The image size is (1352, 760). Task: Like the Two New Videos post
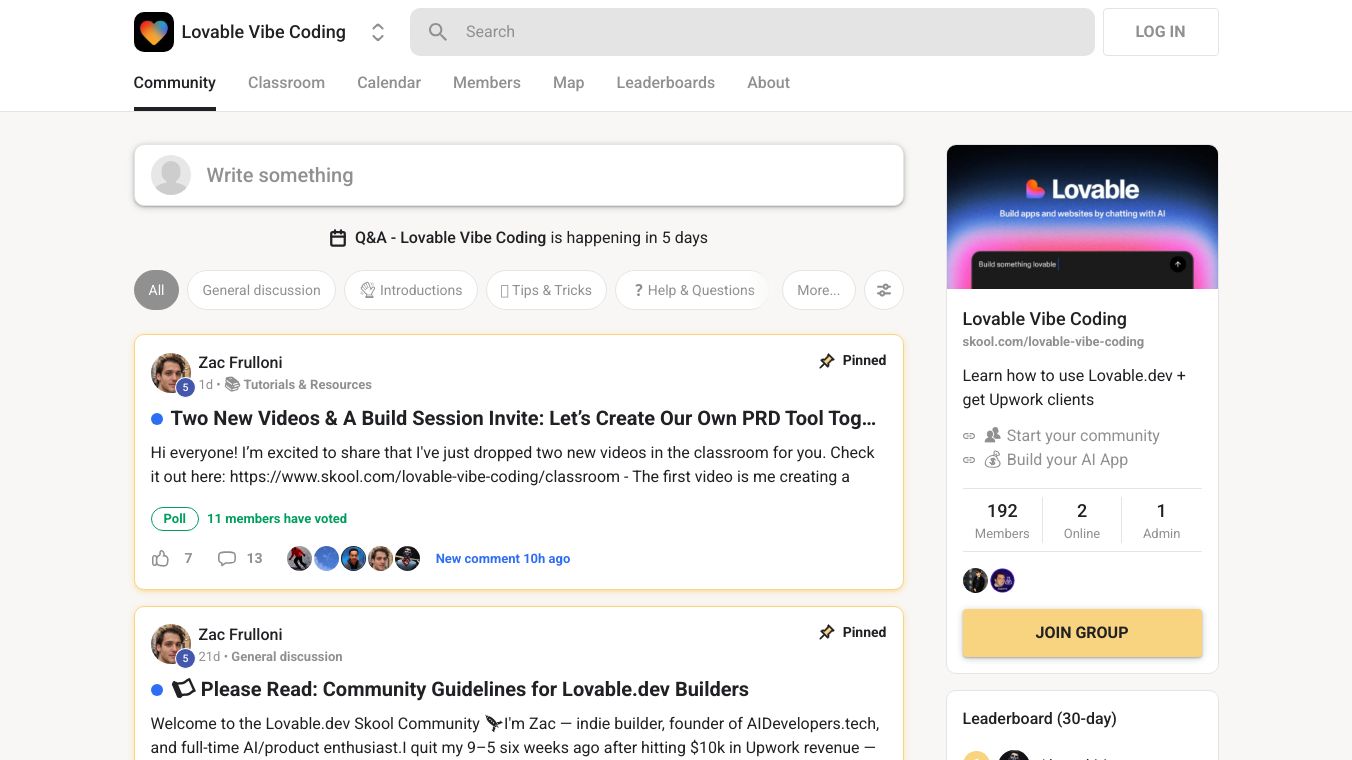tap(160, 559)
